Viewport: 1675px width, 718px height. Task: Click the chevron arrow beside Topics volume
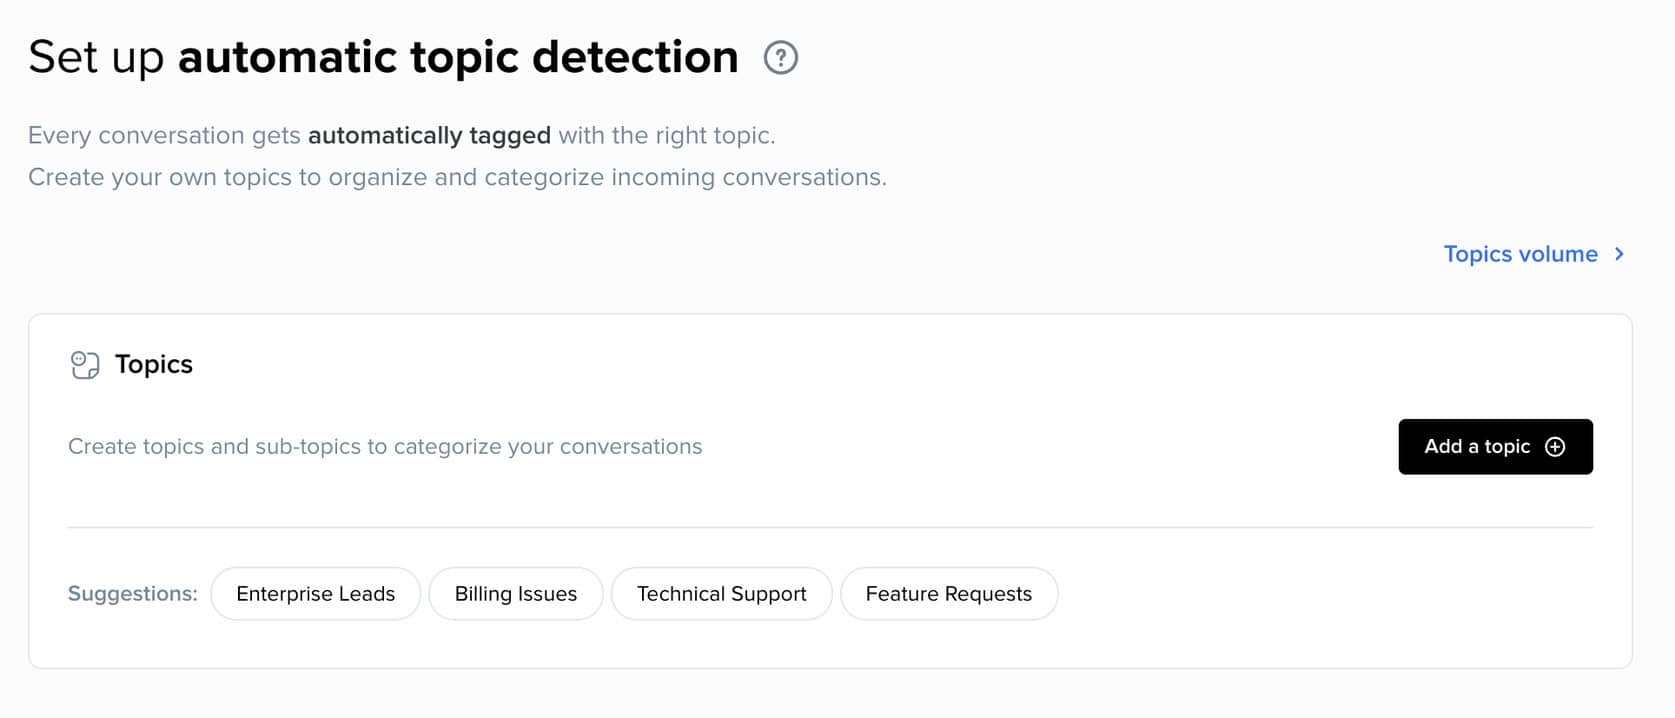point(1620,254)
